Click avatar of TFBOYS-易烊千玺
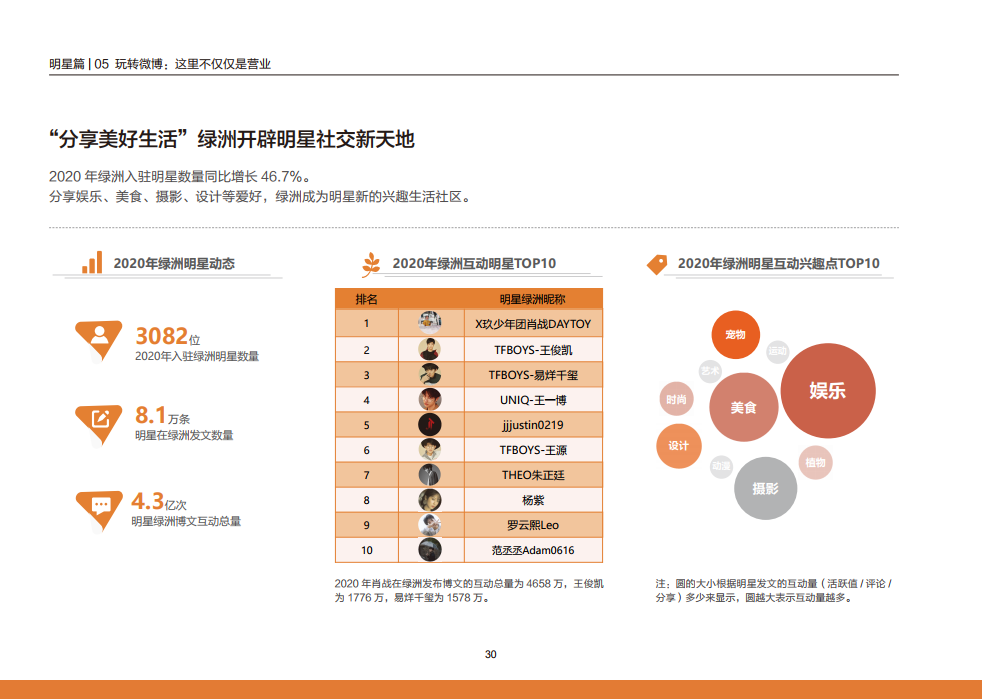 430,375
